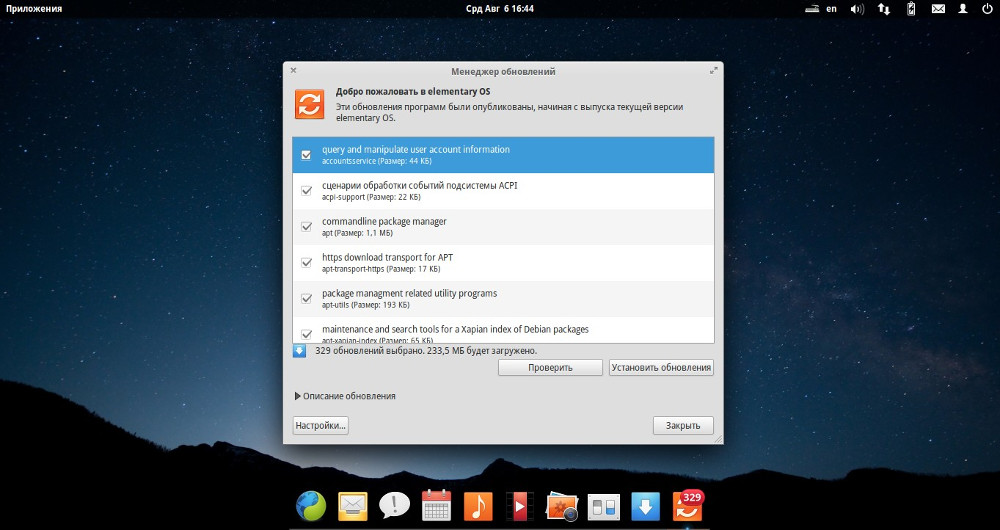Open Настройки... settings button
This screenshot has height=530, width=1000.
(320, 425)
